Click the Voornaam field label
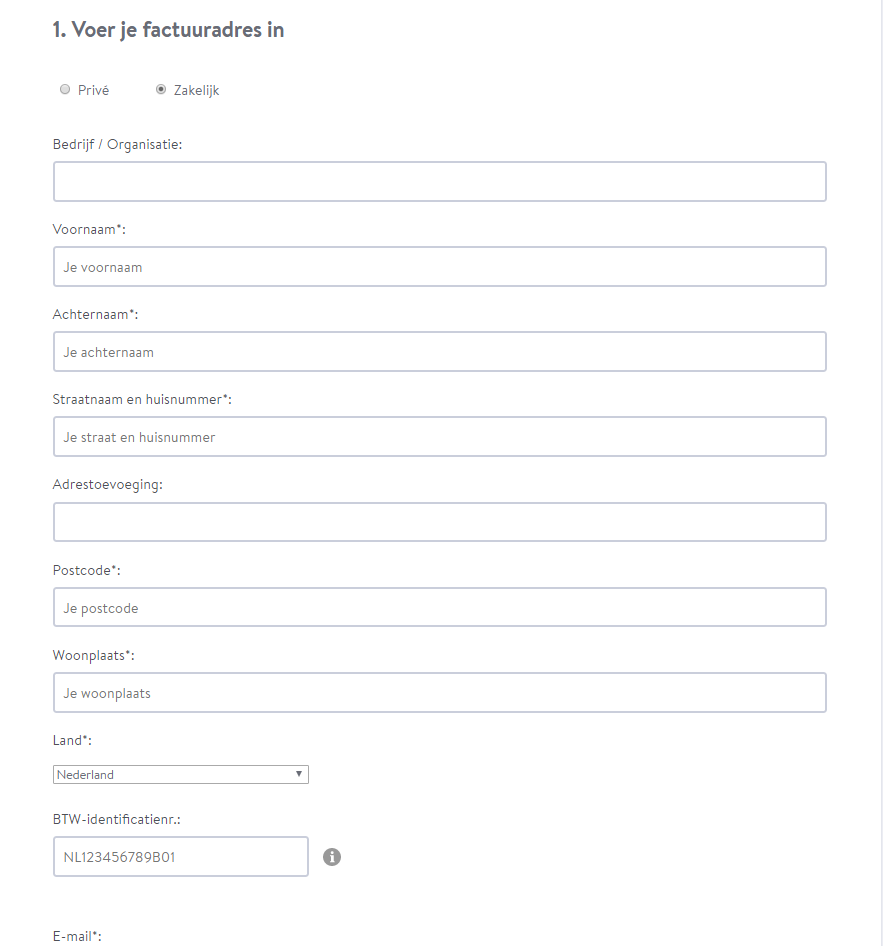Viewport: 883px width, 946px height. tap(89, 229)
